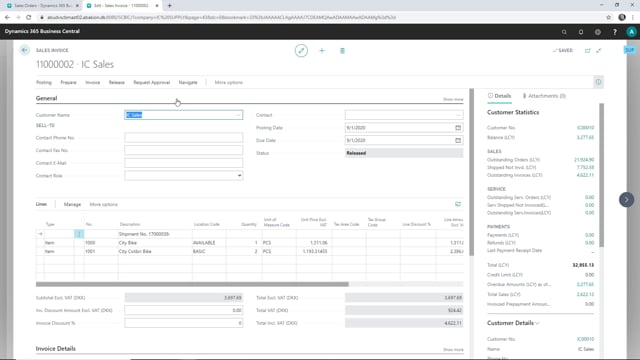Focus the Contact E-Mail field
Viewport: 640px width, 360px height.
184,163
